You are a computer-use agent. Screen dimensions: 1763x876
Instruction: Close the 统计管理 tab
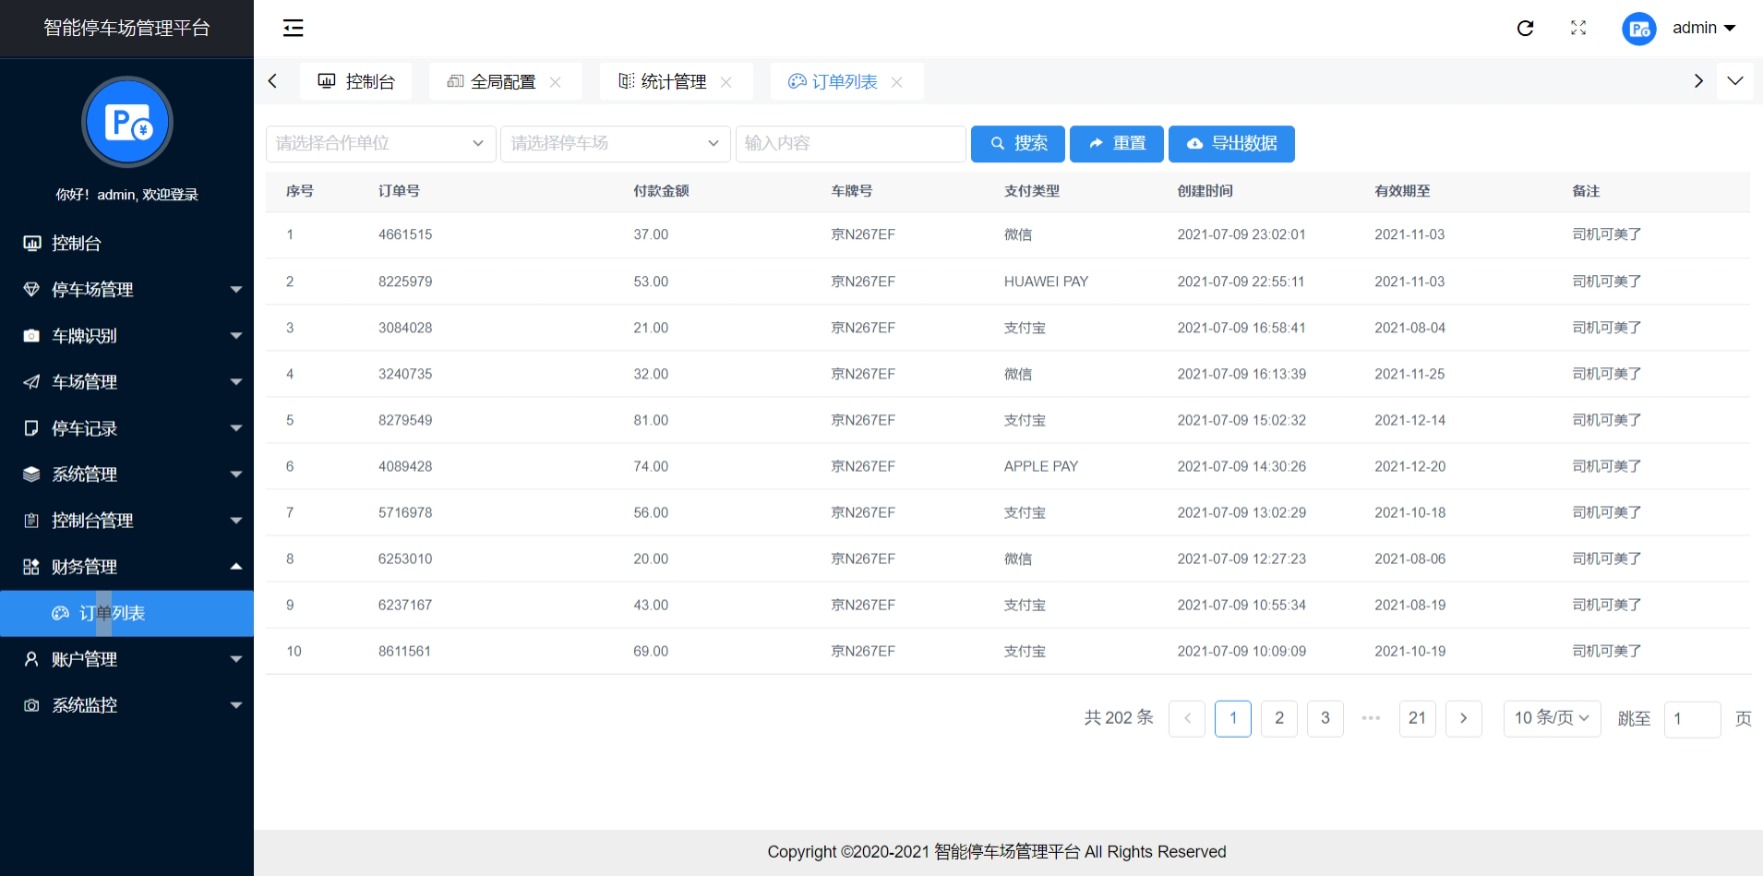[x=726, y=82]
